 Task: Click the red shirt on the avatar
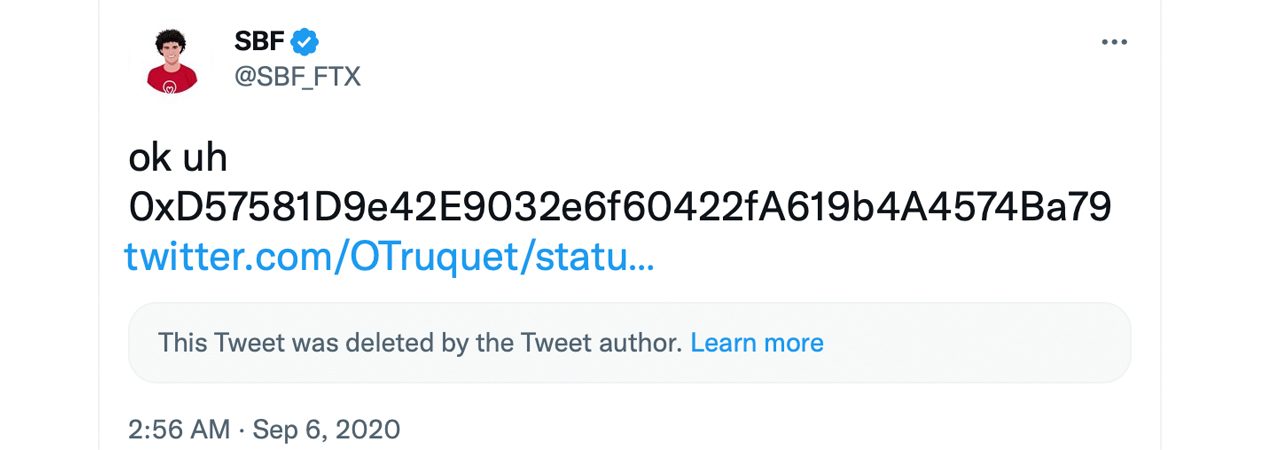[x=171, y=80]
